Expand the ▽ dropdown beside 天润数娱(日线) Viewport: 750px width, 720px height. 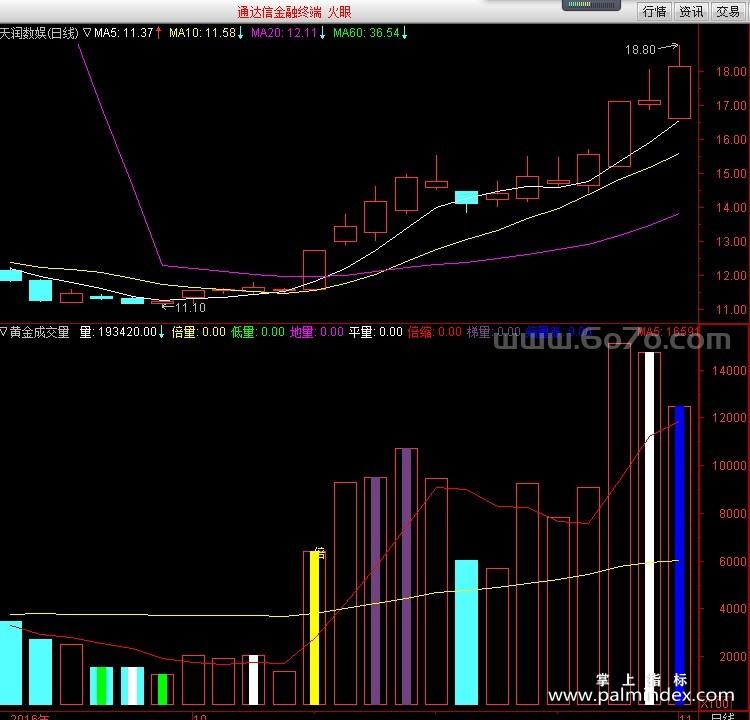(x=87, y=33)
